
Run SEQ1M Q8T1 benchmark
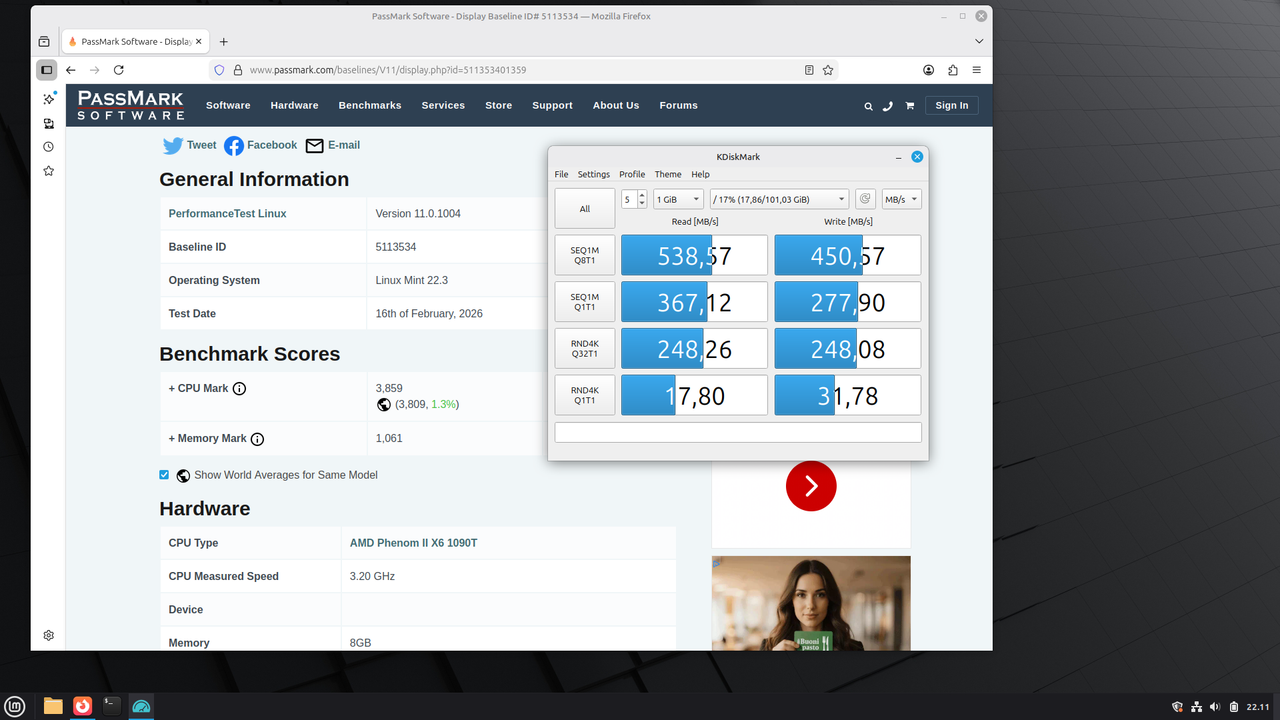pos(585,255)
